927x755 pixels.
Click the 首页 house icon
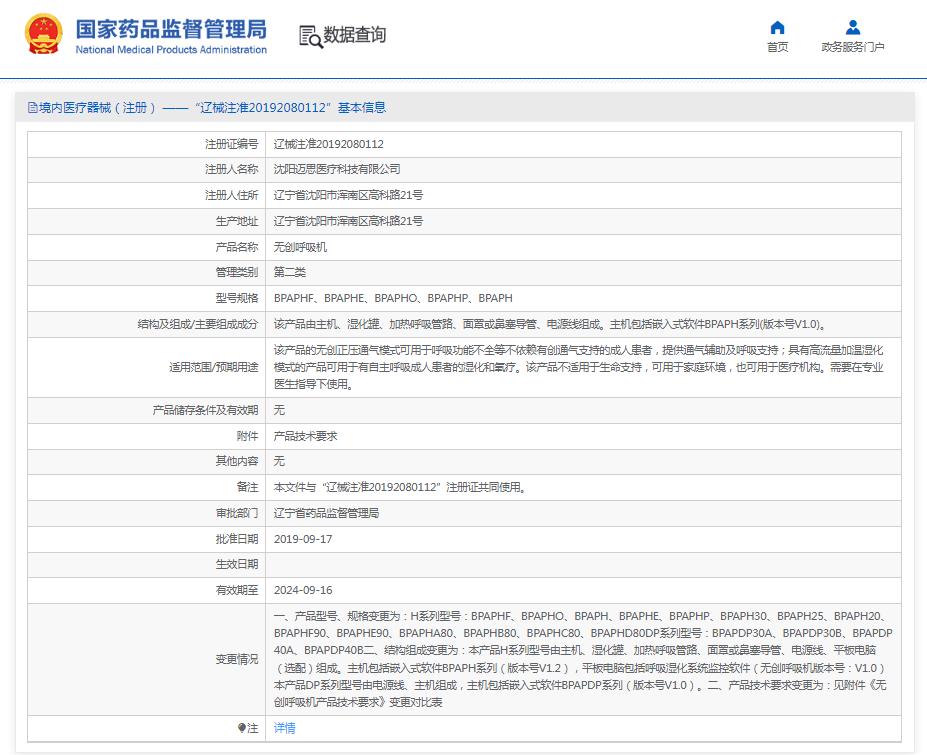click(777, 27)
